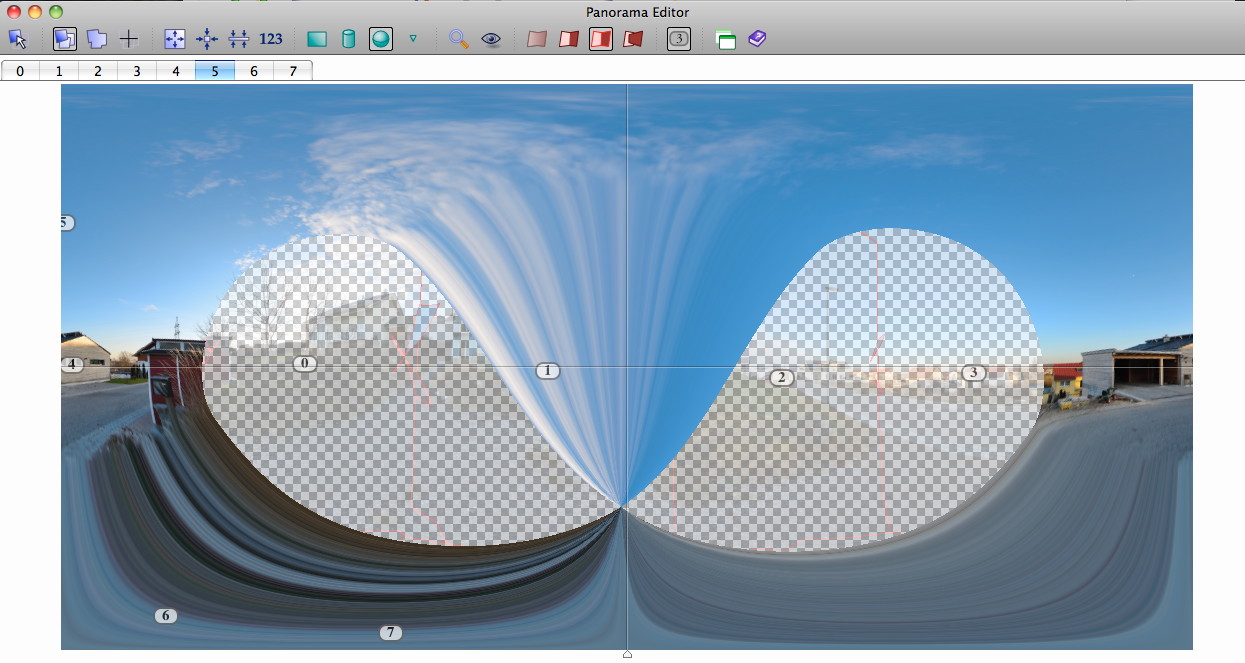Toggle the crosshair grid display
Viewport: 1245px width, 663px height.
129,39
